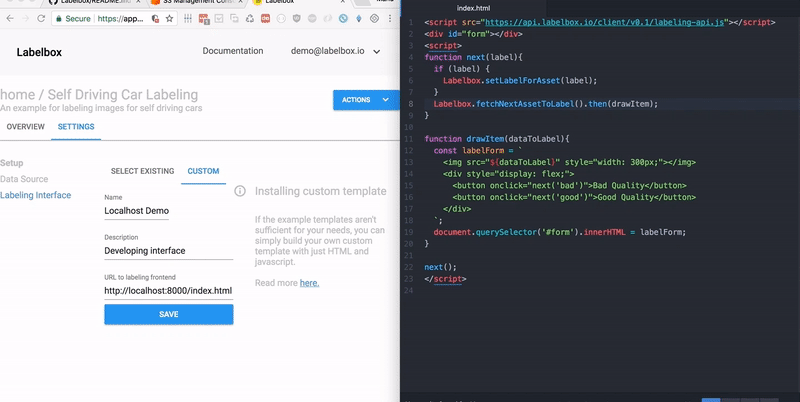Click the 'next();' call on line 22

coord(440,267)
